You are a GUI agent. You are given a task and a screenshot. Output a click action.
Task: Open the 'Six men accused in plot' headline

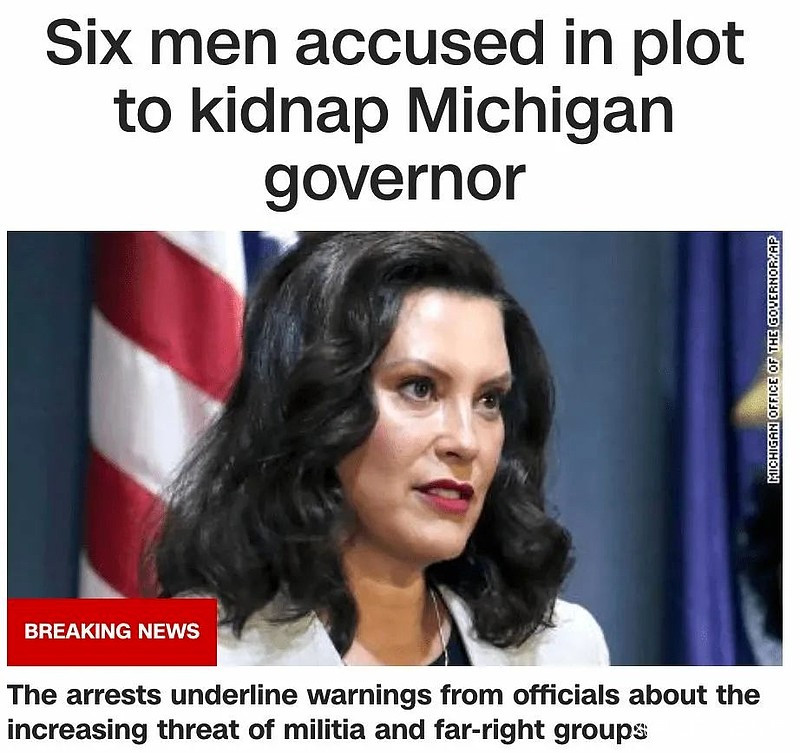395,112
